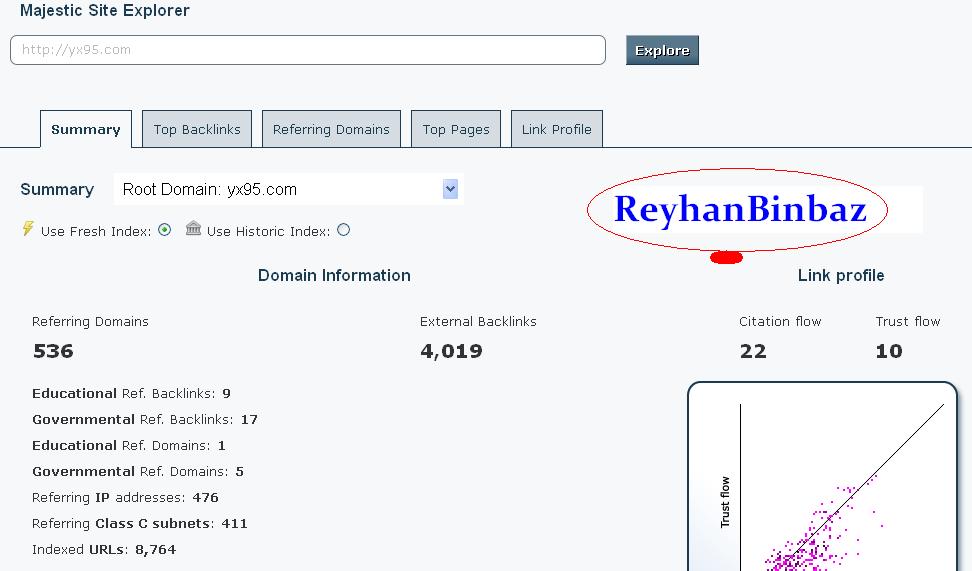Click the Link profile heading
This screenshot has width=972, height=571.
[x=841, y=275]
